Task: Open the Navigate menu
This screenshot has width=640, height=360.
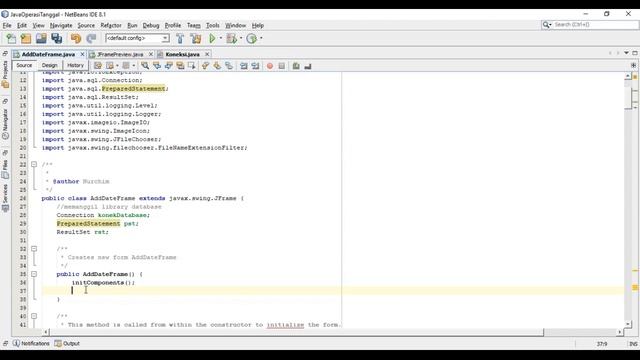Action: pyautogui.click(x=61, y=25)
